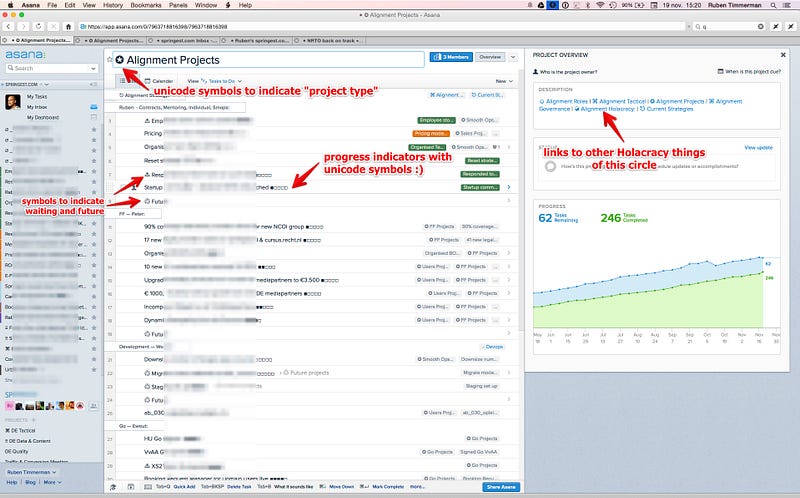Click the View update link
Image resolution: width=800 pixels, height=498 pixels.
coord(758,147)
